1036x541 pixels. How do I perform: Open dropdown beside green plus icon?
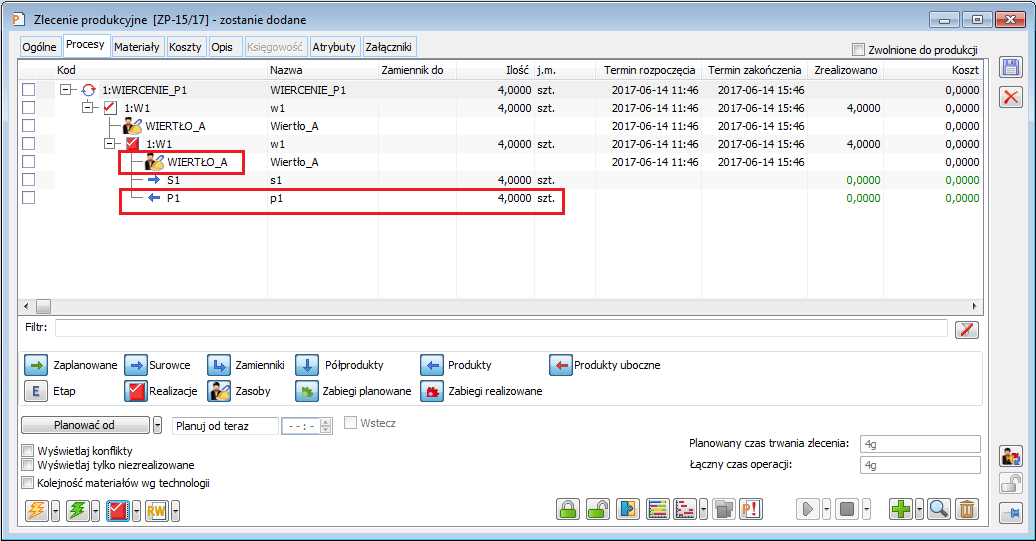point(919,509)
